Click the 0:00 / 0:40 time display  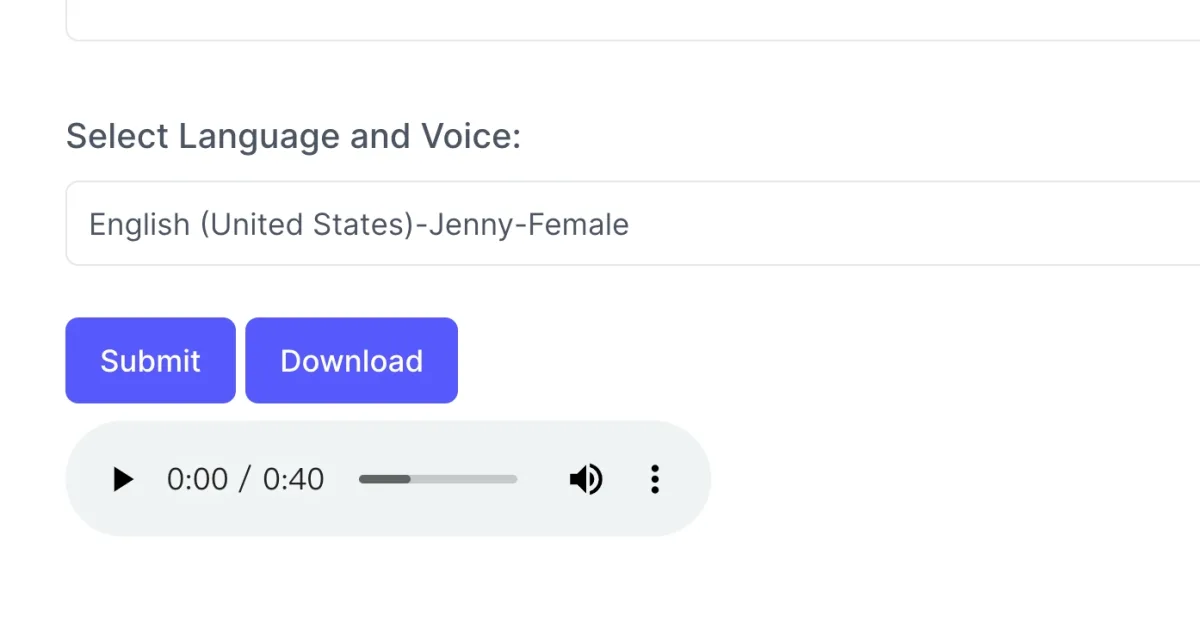pos(245,480)
